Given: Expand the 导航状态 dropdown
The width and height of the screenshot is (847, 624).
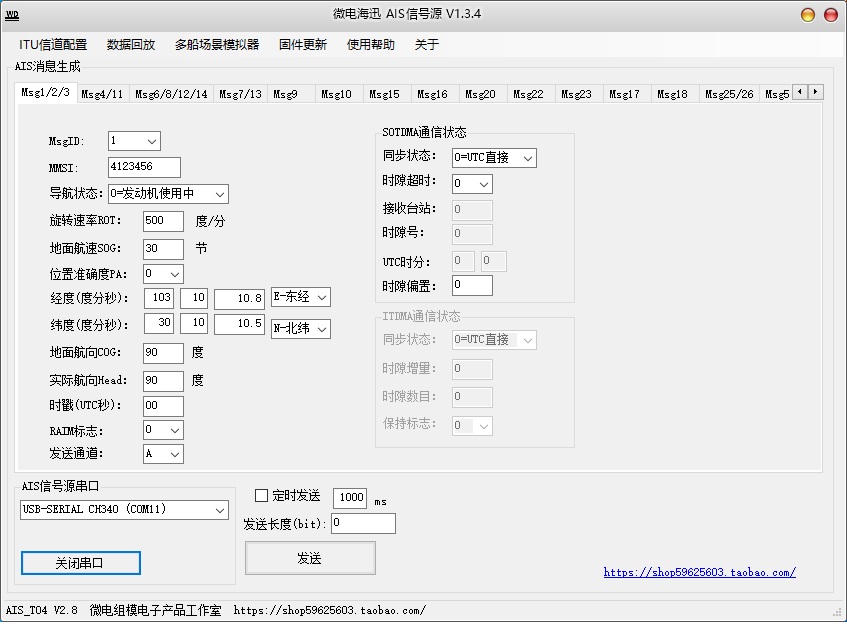Looking at the screenshot, I should (168, 194).
